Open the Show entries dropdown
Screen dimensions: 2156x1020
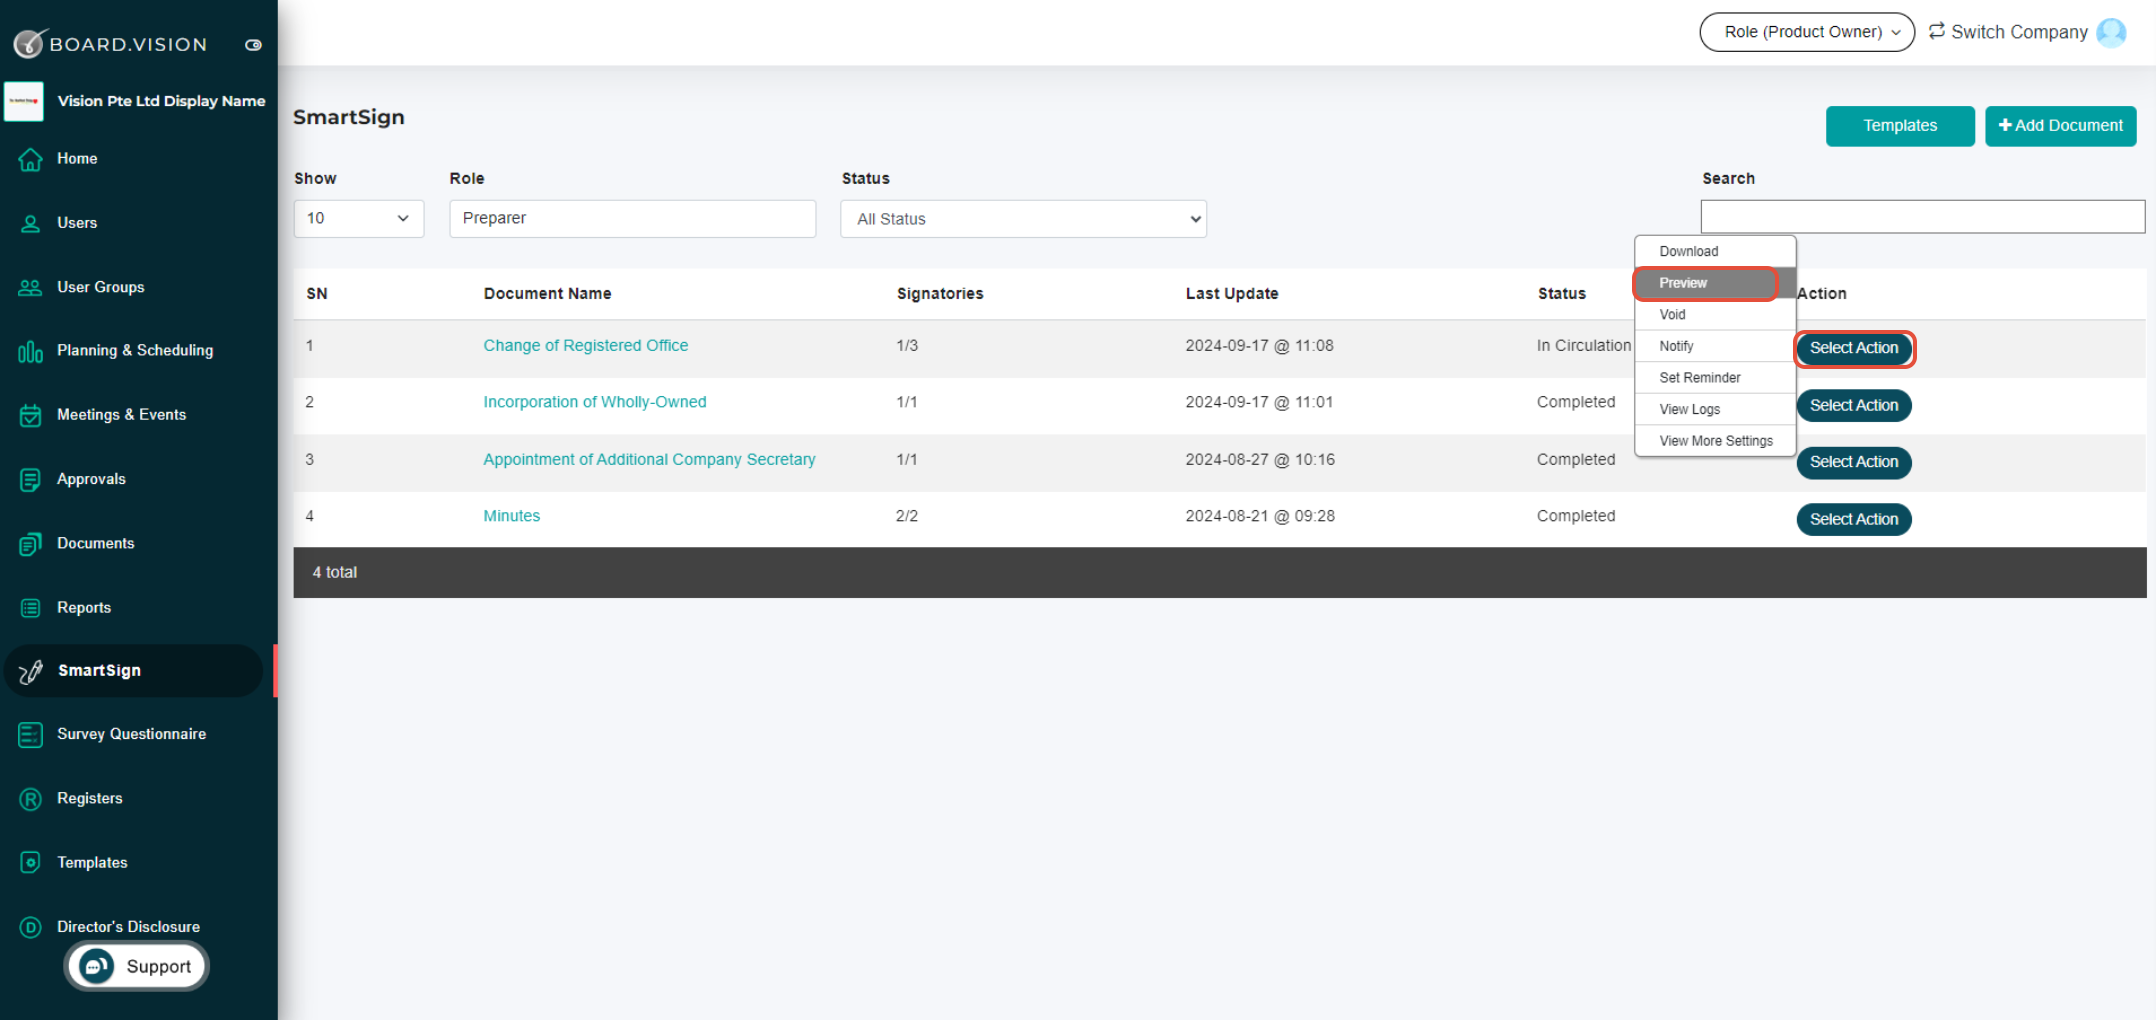tap(359, 218)
